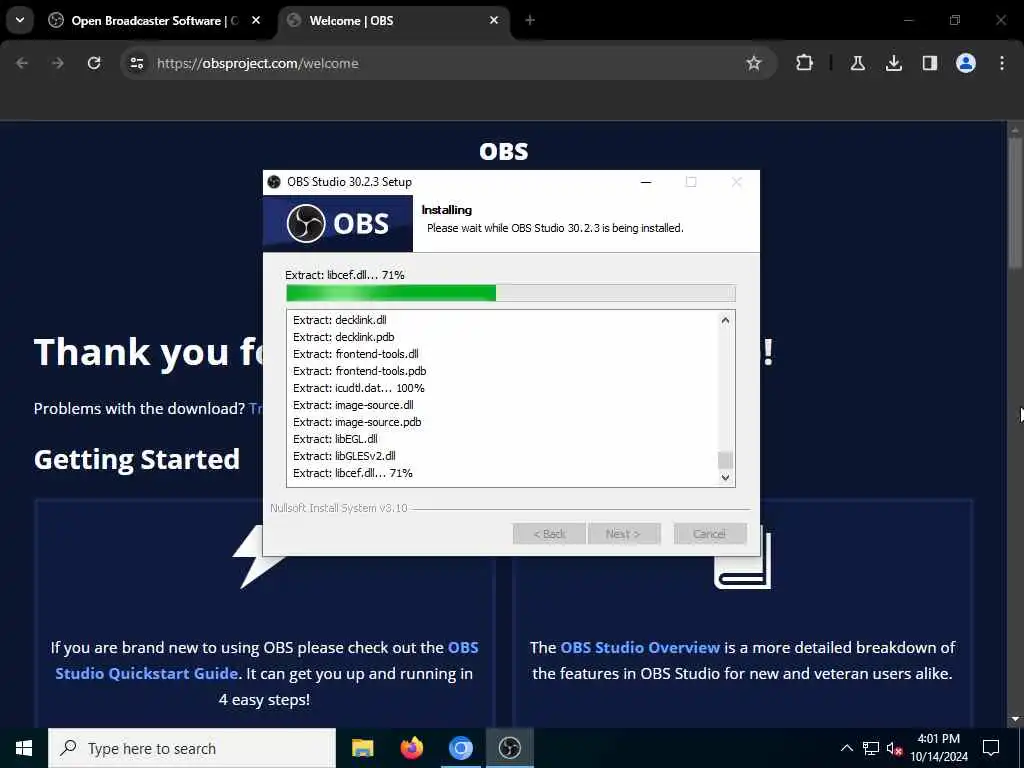The image size is (1024, 768).
Task: Click the extract log scrollbar thumb
Action: pyautogui.click(x=725, y=460)
